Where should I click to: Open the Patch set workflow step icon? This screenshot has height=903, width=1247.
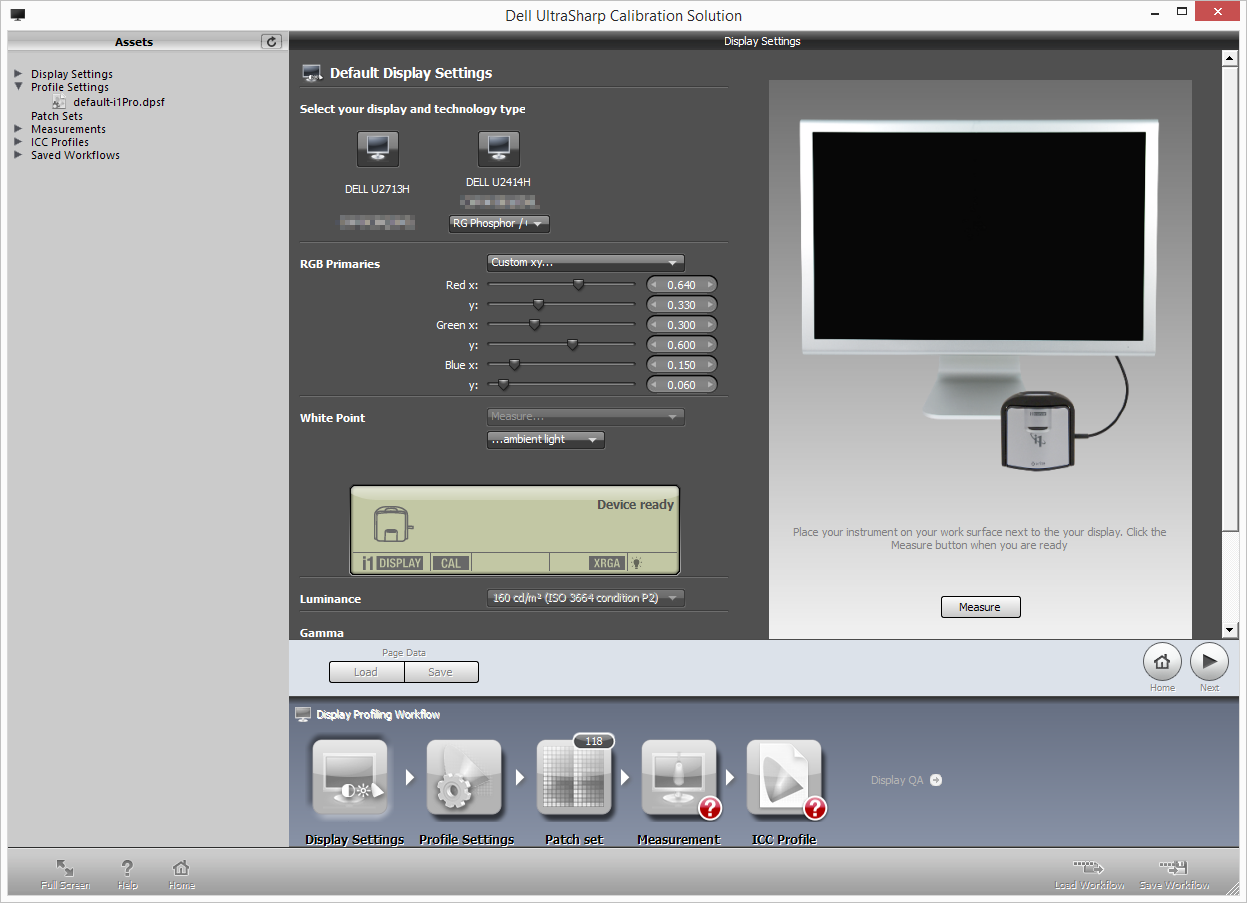tap(573, 778)
